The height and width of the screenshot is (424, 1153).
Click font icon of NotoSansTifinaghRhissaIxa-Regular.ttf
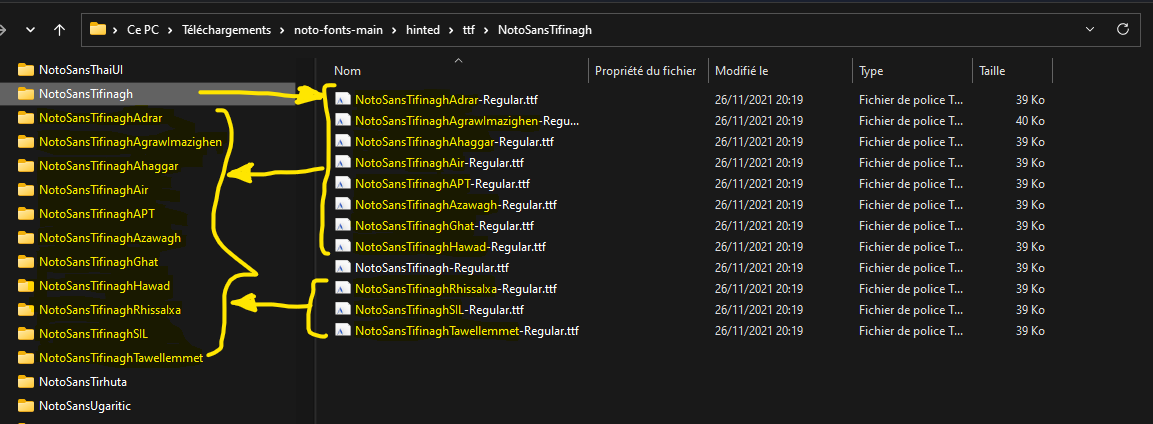342,289
